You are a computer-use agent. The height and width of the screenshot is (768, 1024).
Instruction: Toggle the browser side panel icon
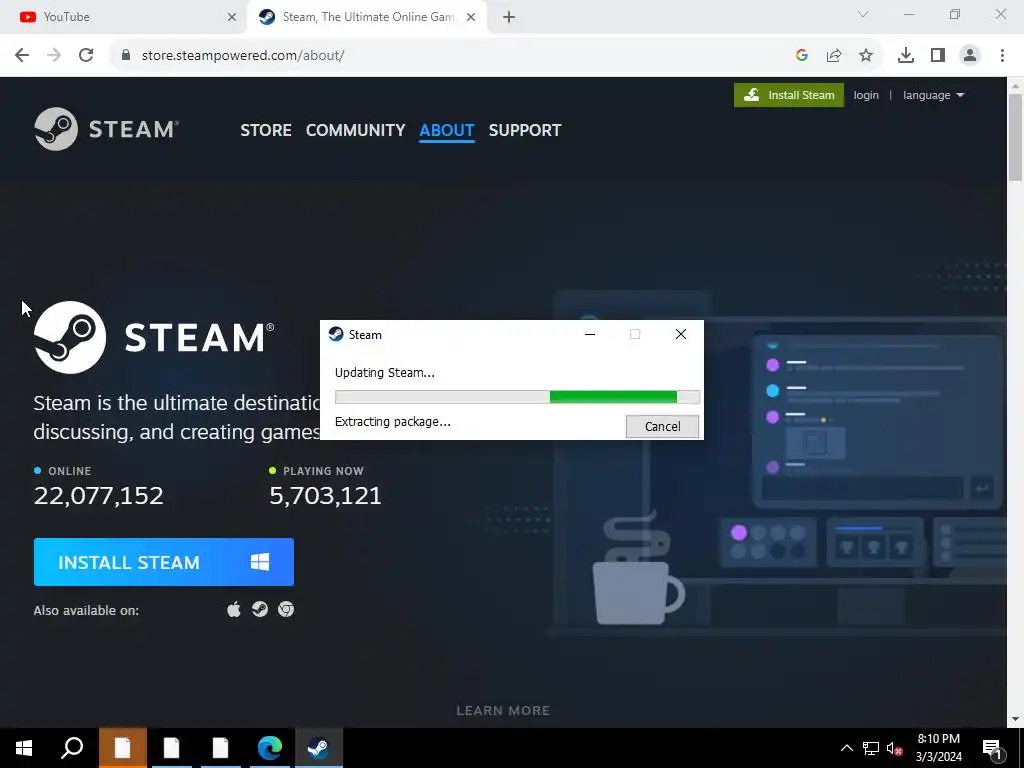coord(938,56)
